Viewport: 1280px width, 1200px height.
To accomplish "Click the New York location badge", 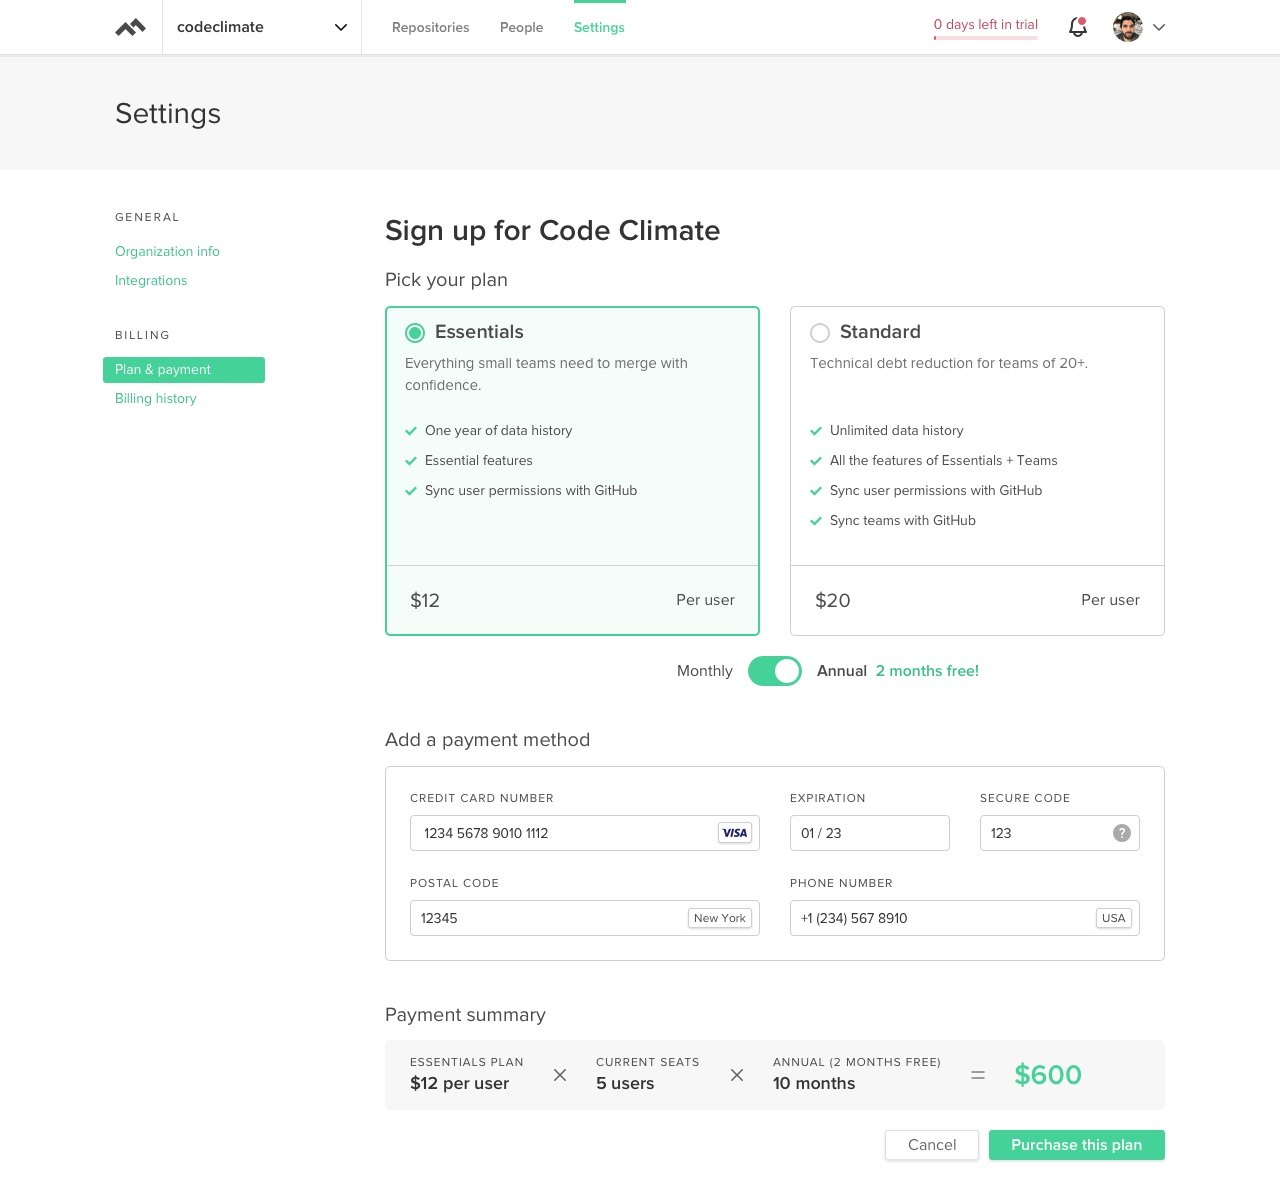I will (x=720, y=918).
